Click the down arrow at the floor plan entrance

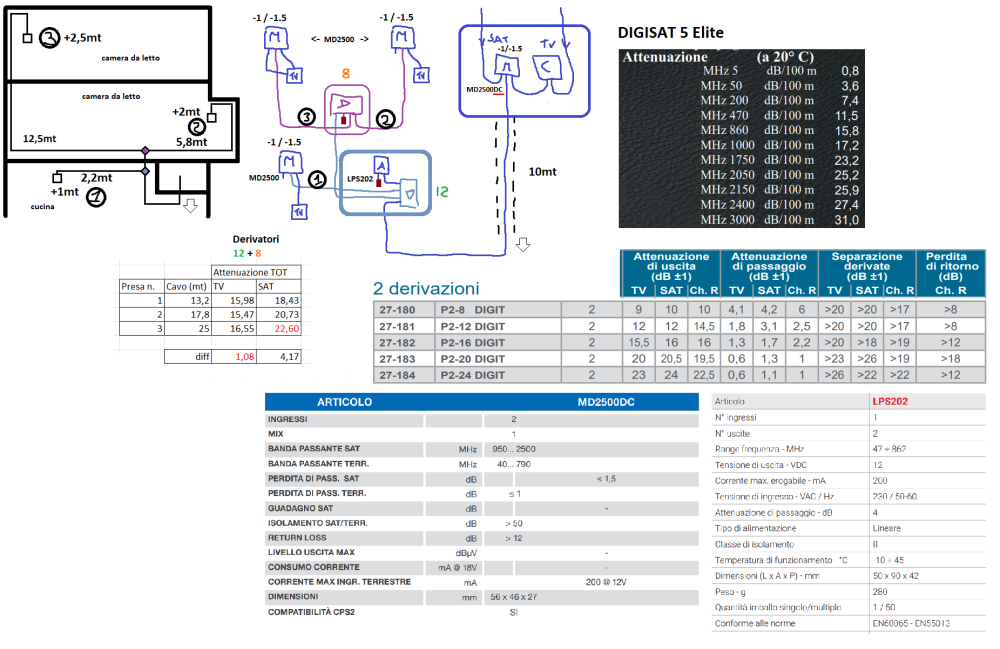190,205
